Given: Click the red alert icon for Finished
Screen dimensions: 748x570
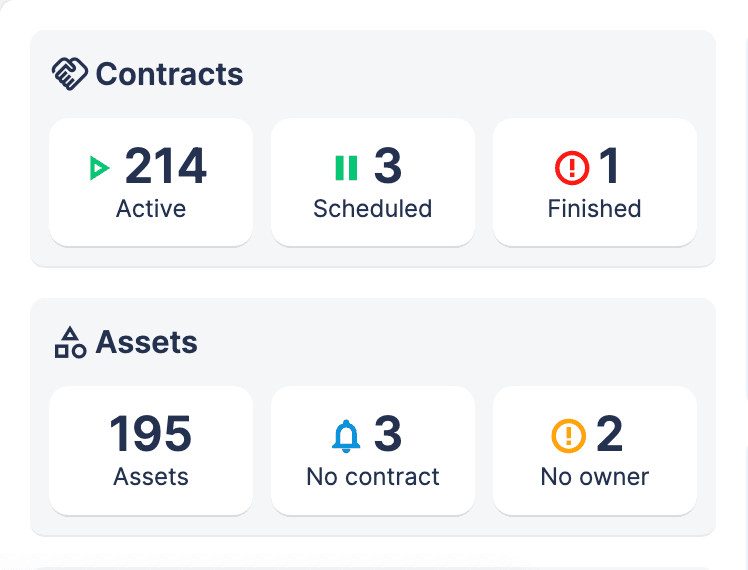Looking at the screenshot, I should tap(572, 168).
